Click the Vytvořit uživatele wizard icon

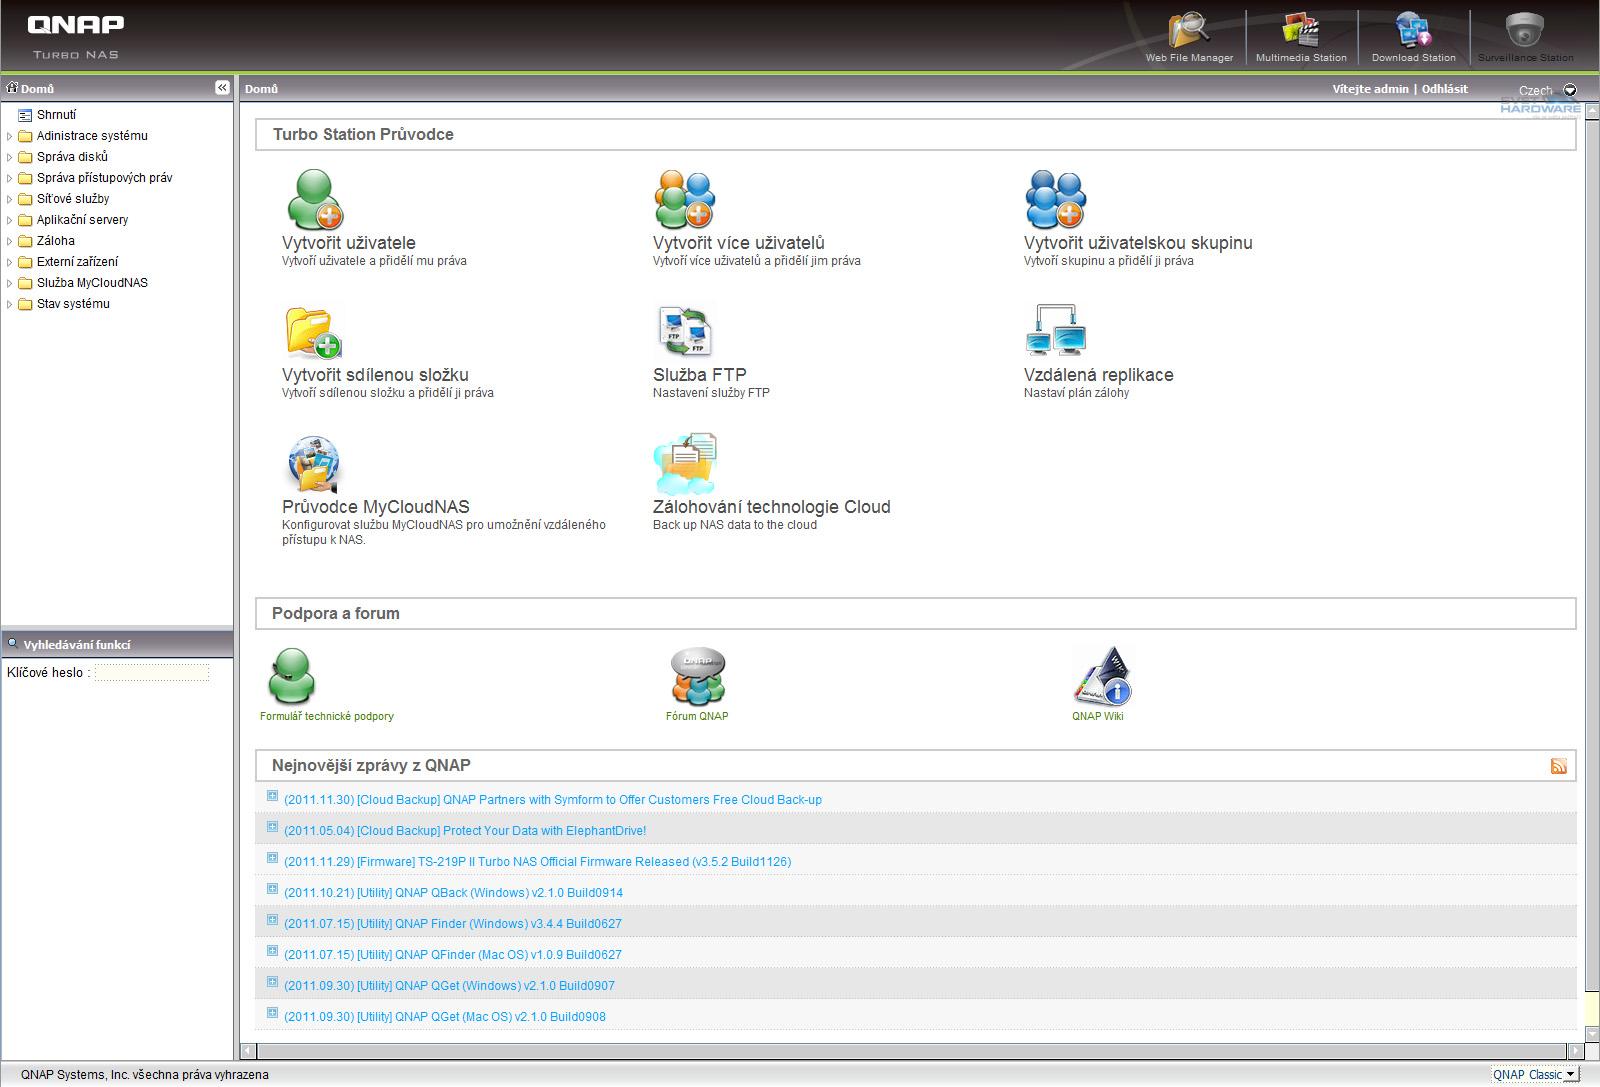[x=315, y=199]
